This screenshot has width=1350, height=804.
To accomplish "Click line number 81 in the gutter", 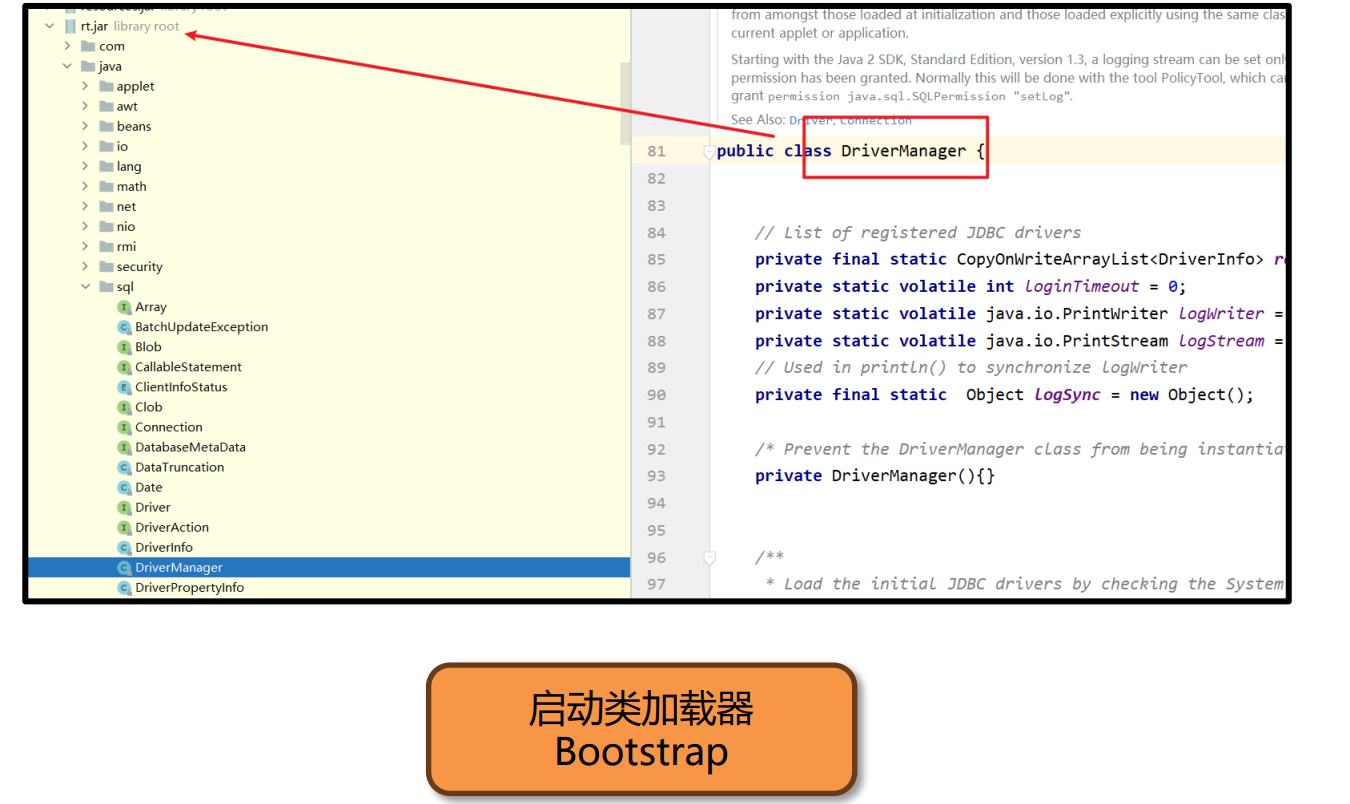I will coord(656,151).
